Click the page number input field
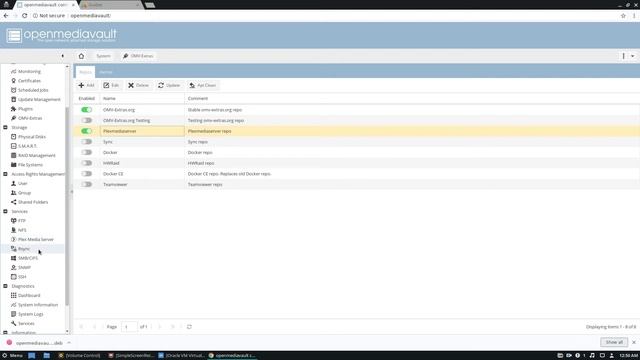 pyautogui.click(x=129, y=327)
